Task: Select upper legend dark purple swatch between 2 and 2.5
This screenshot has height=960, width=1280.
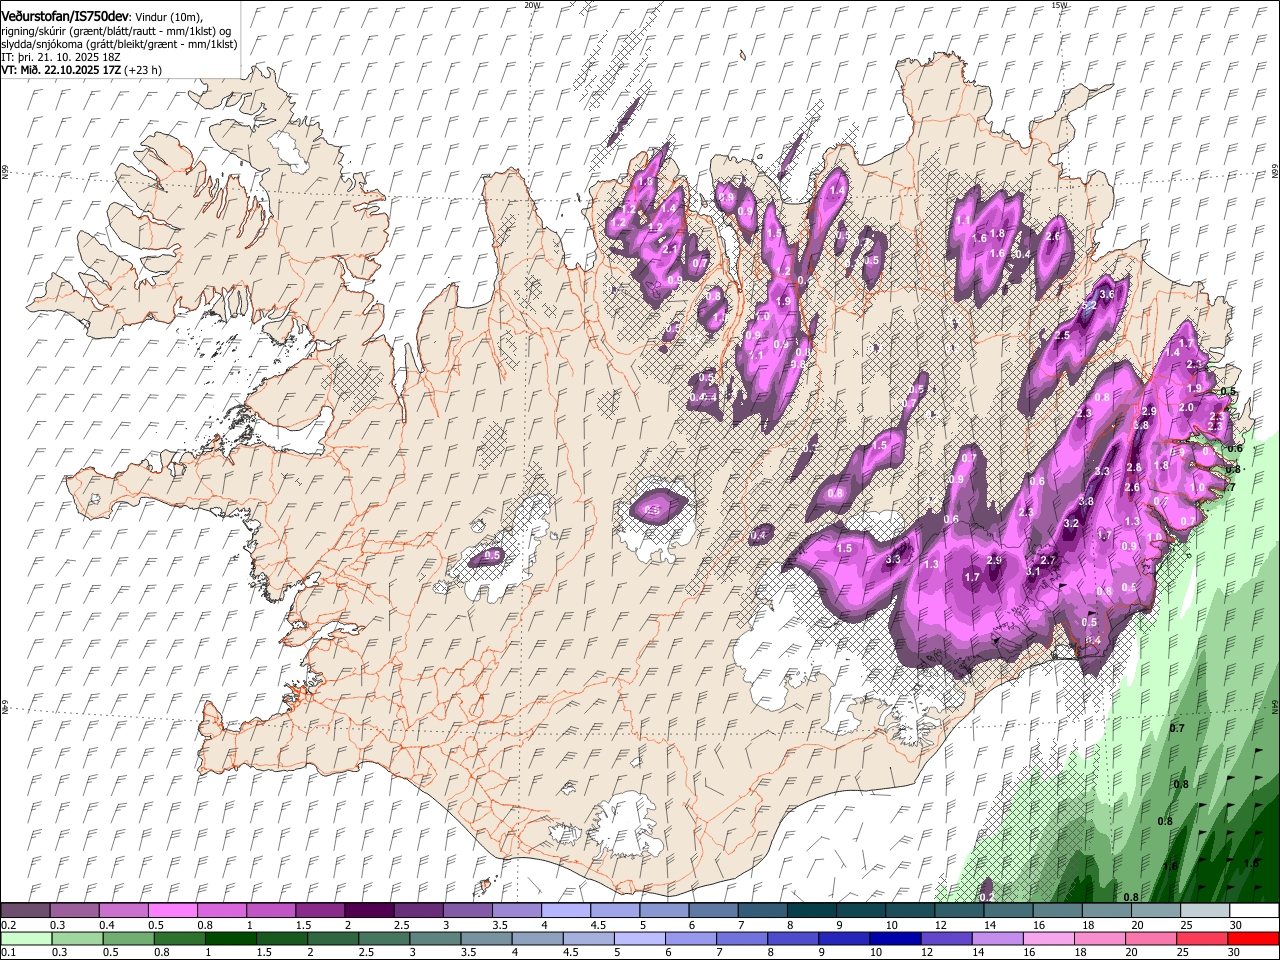Action: coord(369,910)
